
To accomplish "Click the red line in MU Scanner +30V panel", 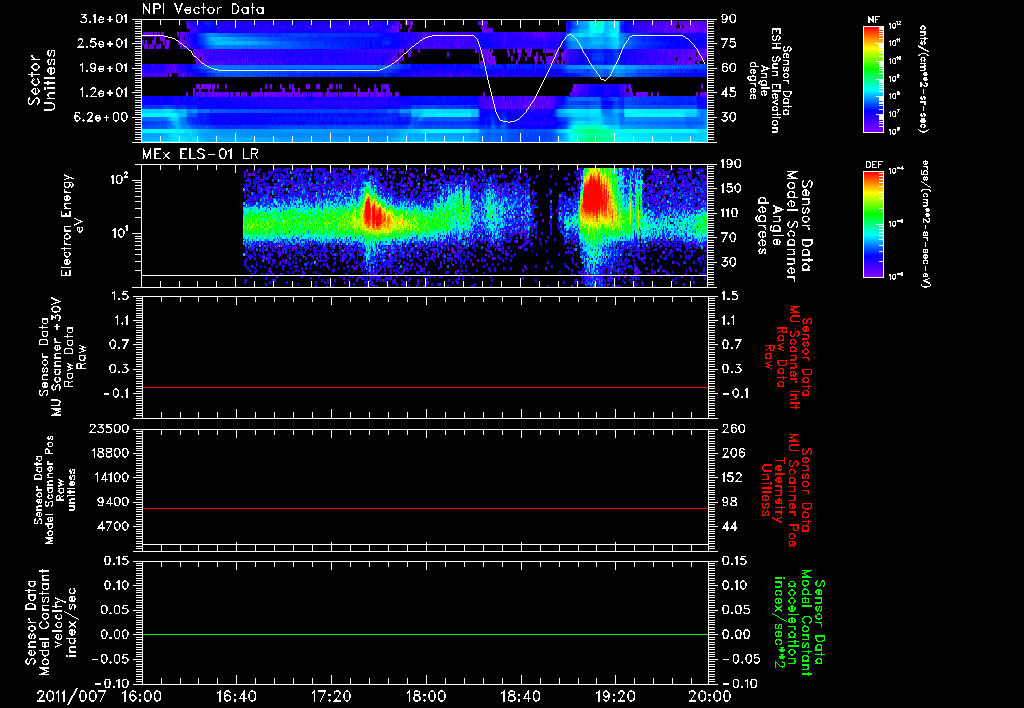I will click(x=425, y=387).
